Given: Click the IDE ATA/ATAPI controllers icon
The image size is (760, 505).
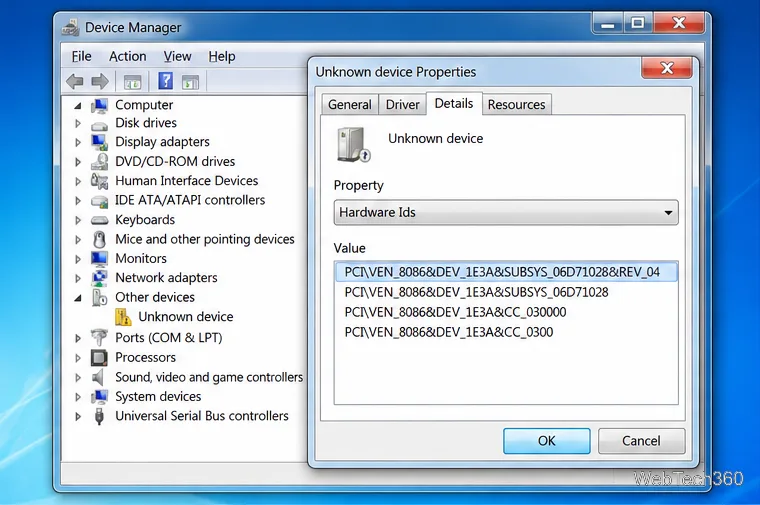Looking at the screenshot, I should click(100, 201).
